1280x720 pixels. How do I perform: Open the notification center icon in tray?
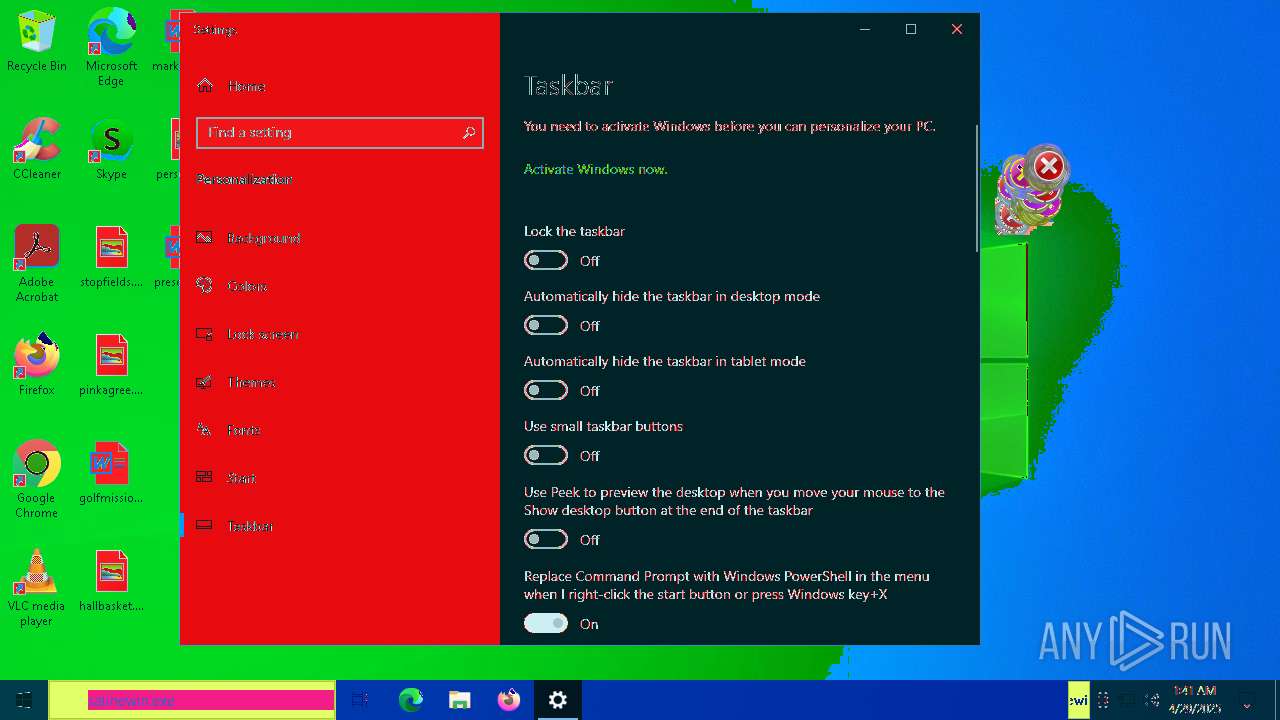(x=1247, y=700)
